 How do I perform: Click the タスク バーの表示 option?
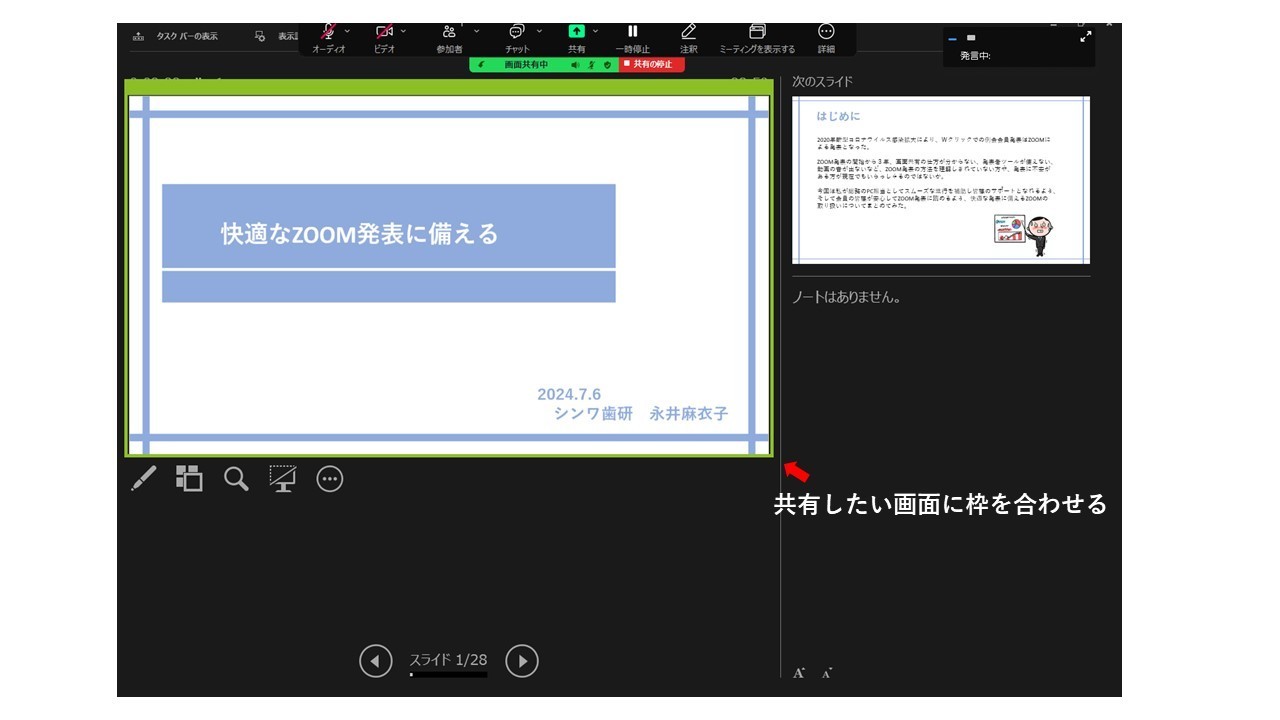tap(176, 36)
